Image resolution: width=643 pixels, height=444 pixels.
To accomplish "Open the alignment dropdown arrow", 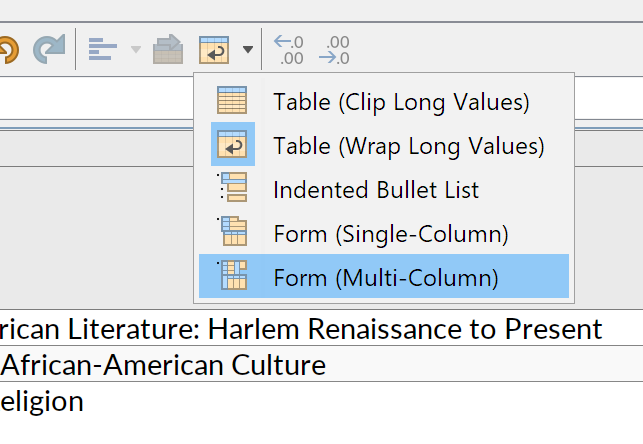I will 136,50.
